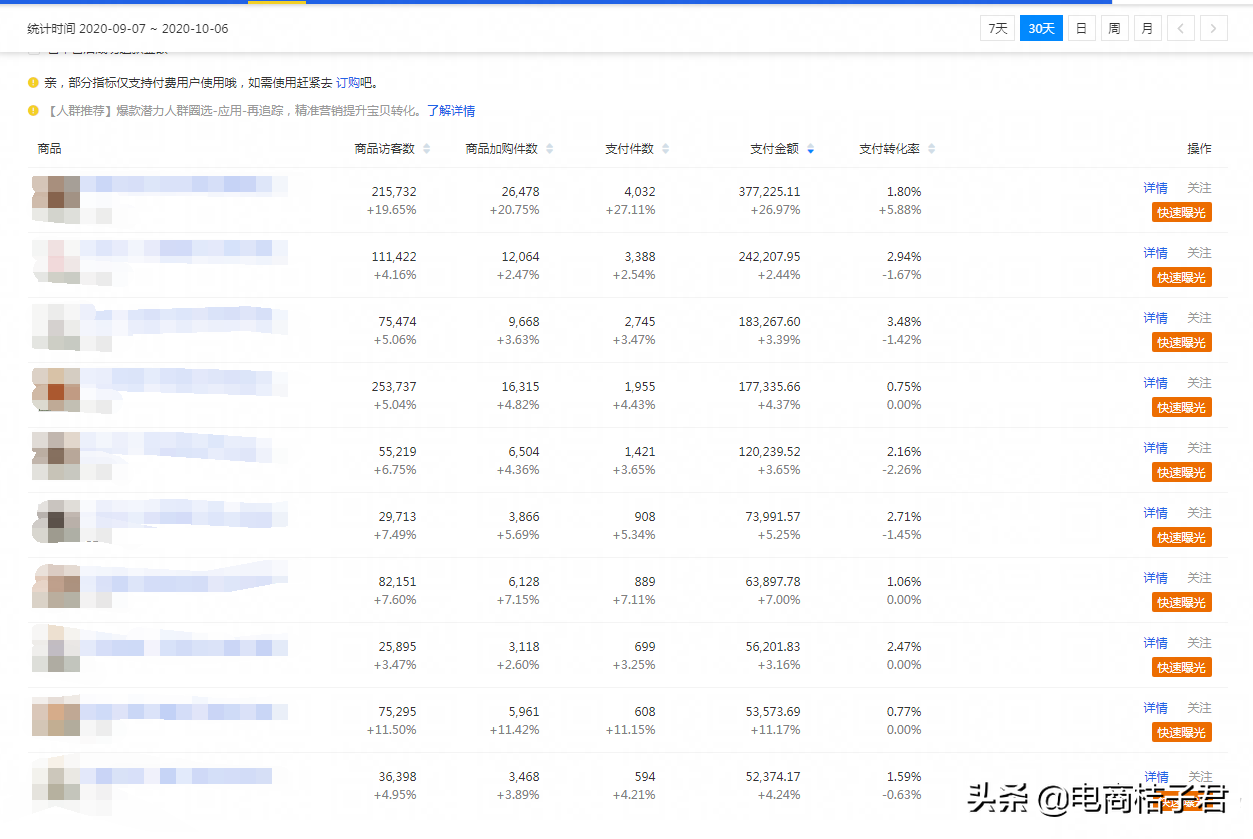
Task: Open 详情 for the top product
Action: point(1154,187)
